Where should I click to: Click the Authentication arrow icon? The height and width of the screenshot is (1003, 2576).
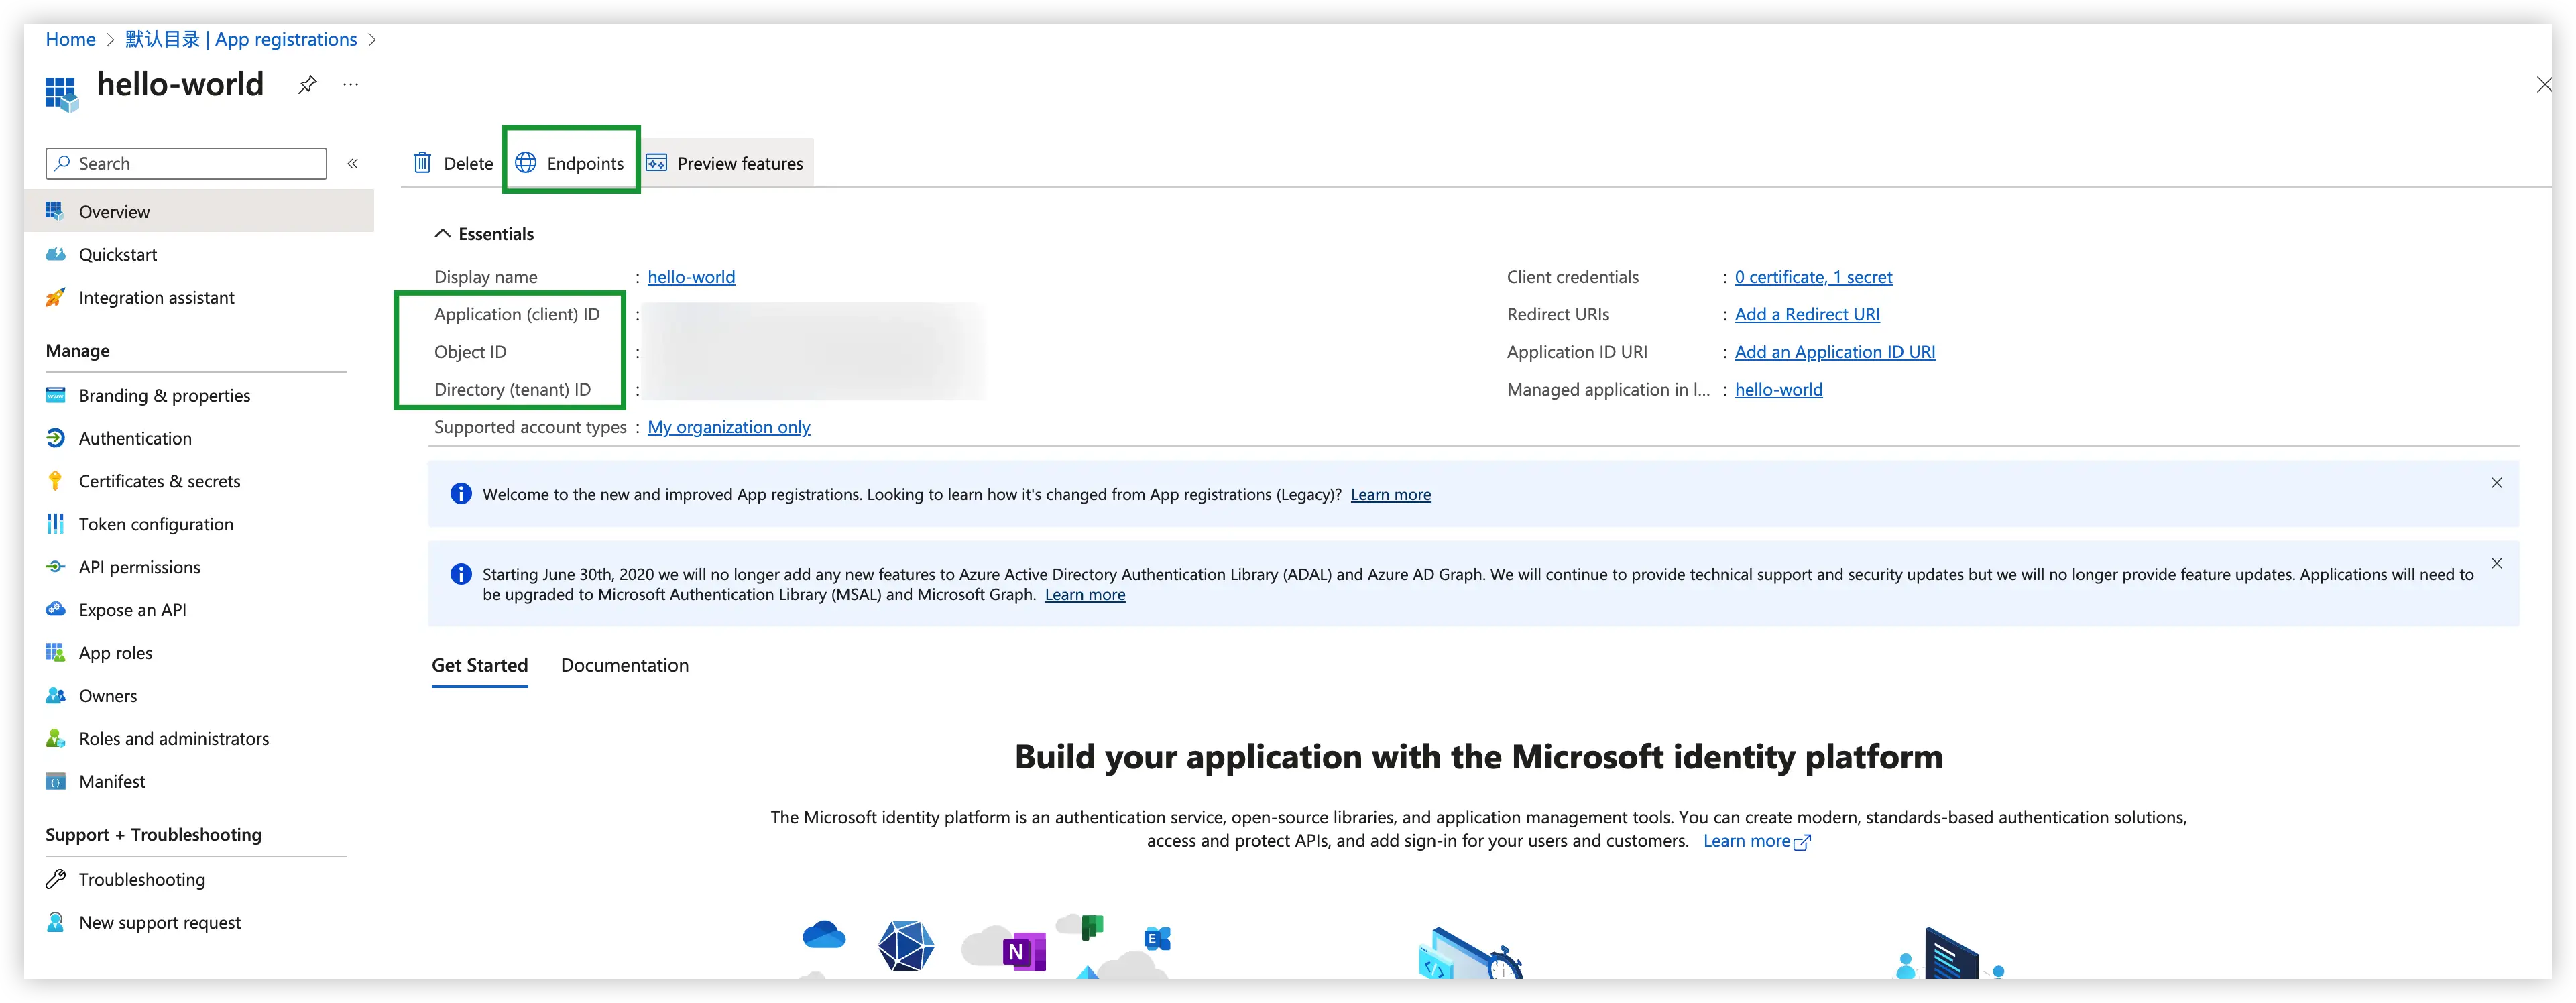(56, 438)
